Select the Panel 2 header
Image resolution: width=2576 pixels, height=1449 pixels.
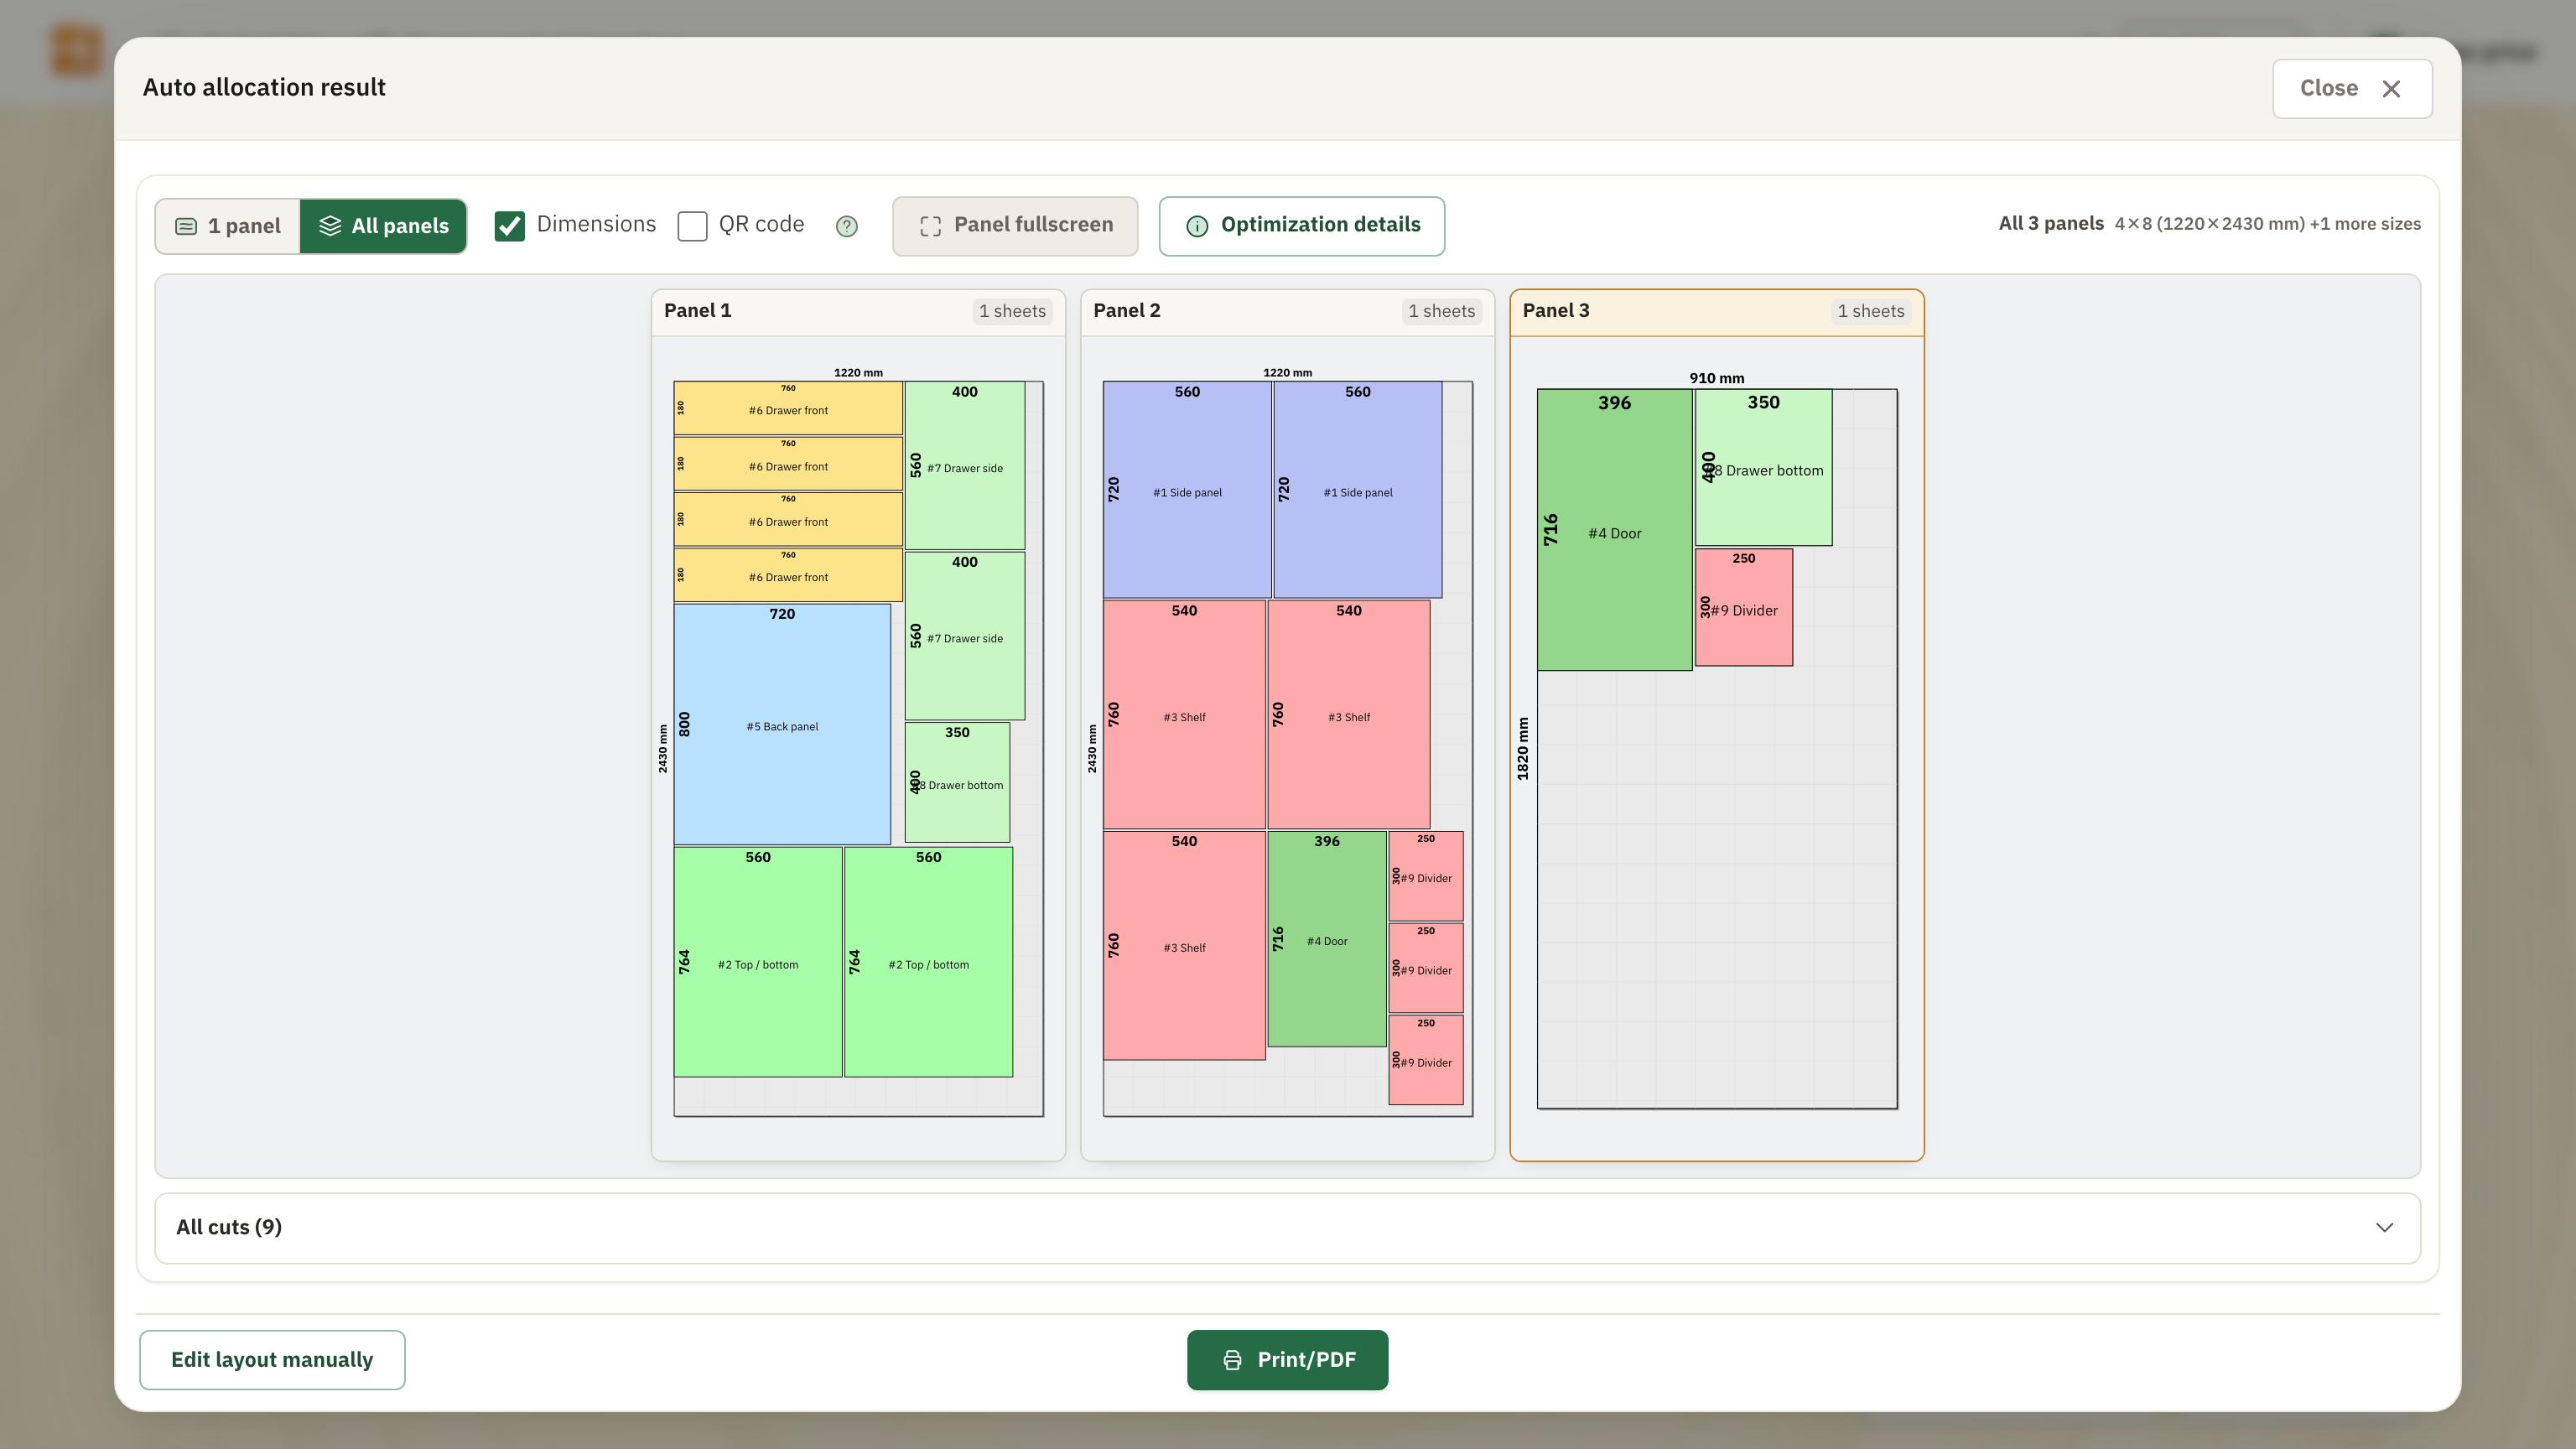click(1287, 311)
